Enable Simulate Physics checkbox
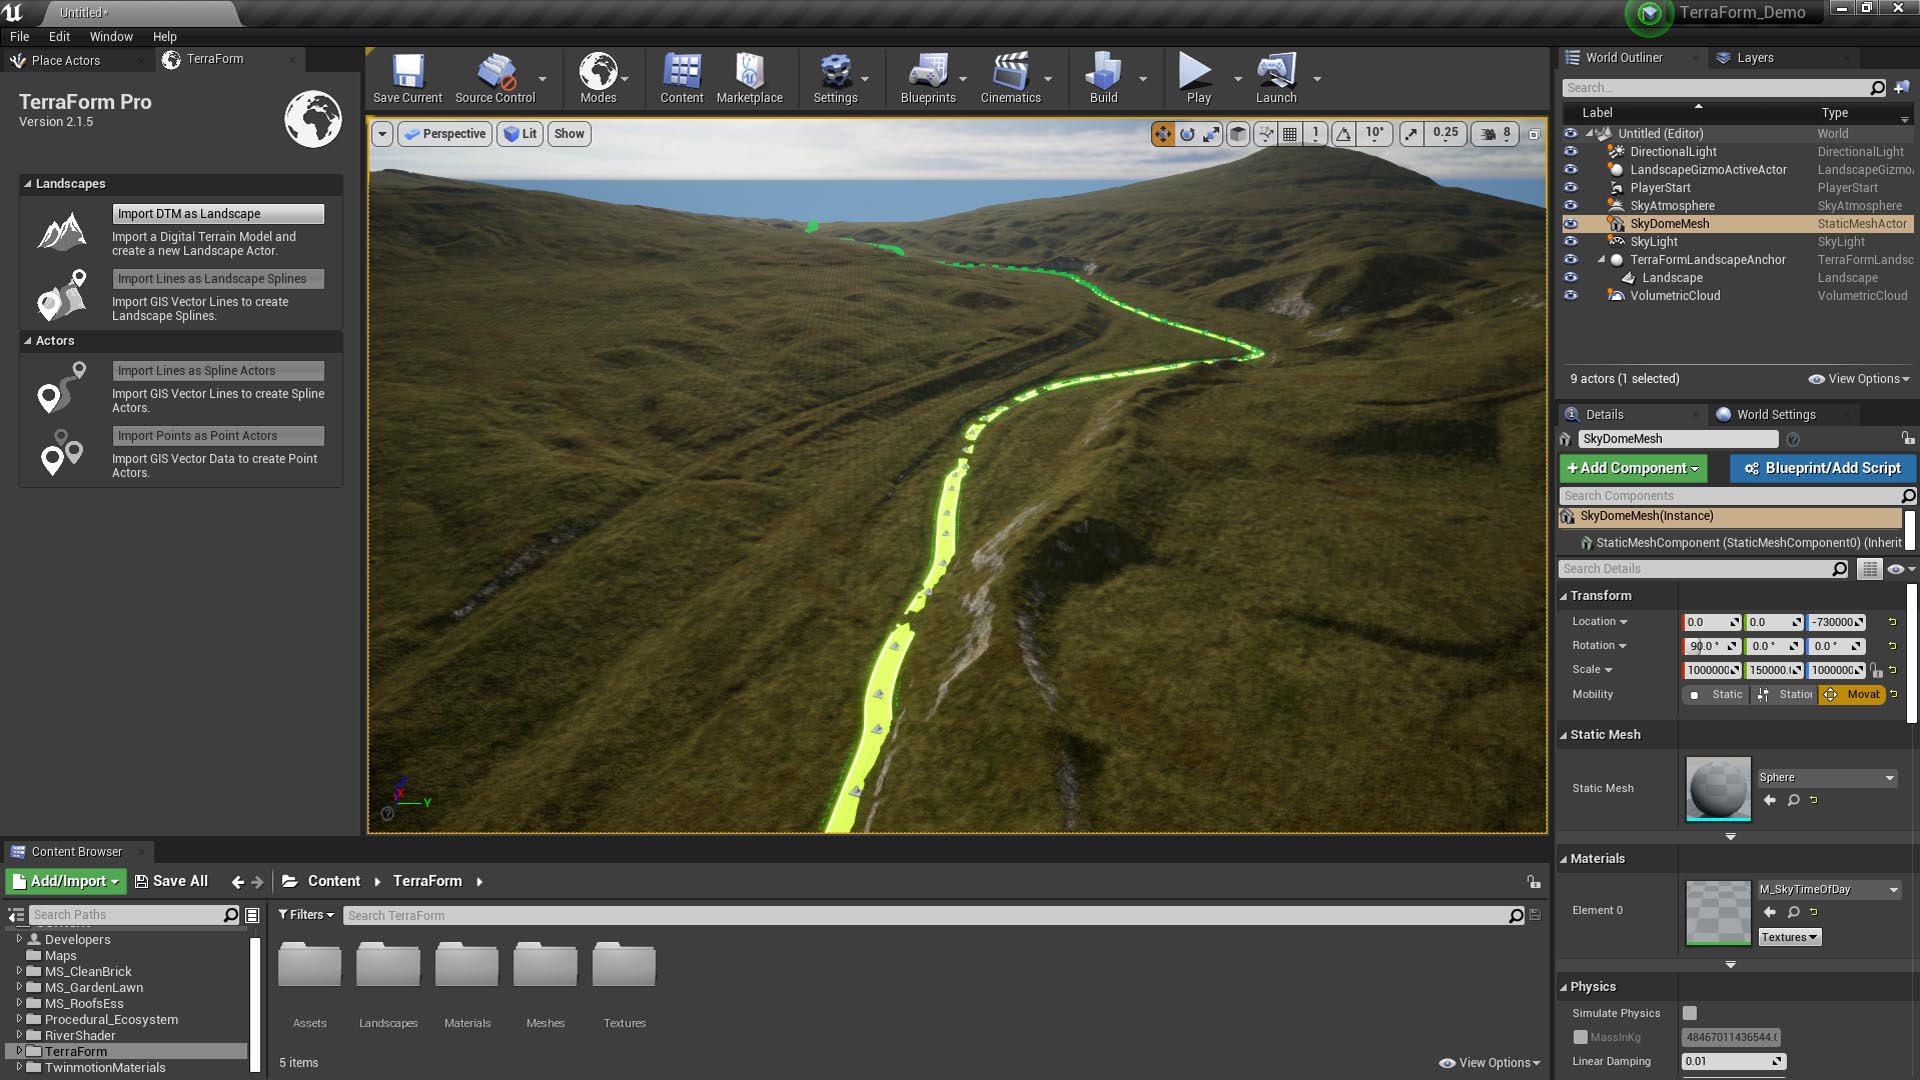 (x=1690, y=1013)
